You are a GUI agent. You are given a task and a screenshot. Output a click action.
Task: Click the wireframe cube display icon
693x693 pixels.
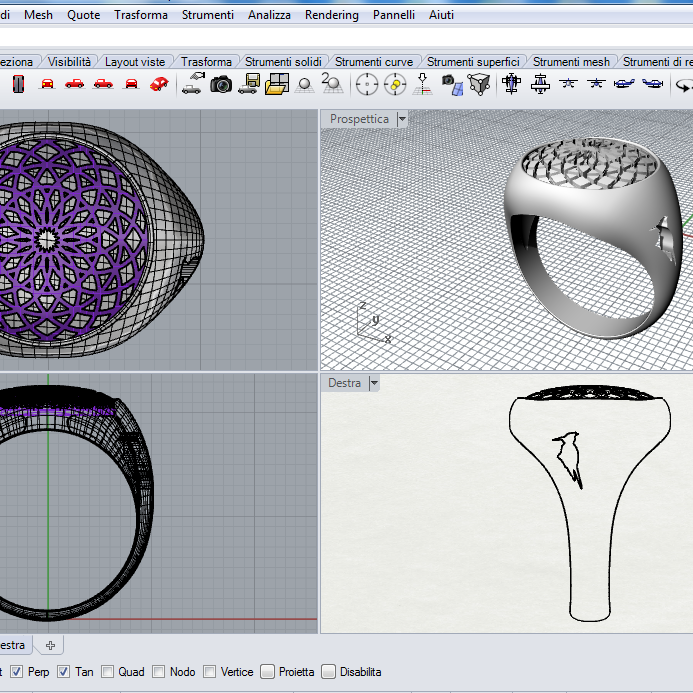click(480, 84)
